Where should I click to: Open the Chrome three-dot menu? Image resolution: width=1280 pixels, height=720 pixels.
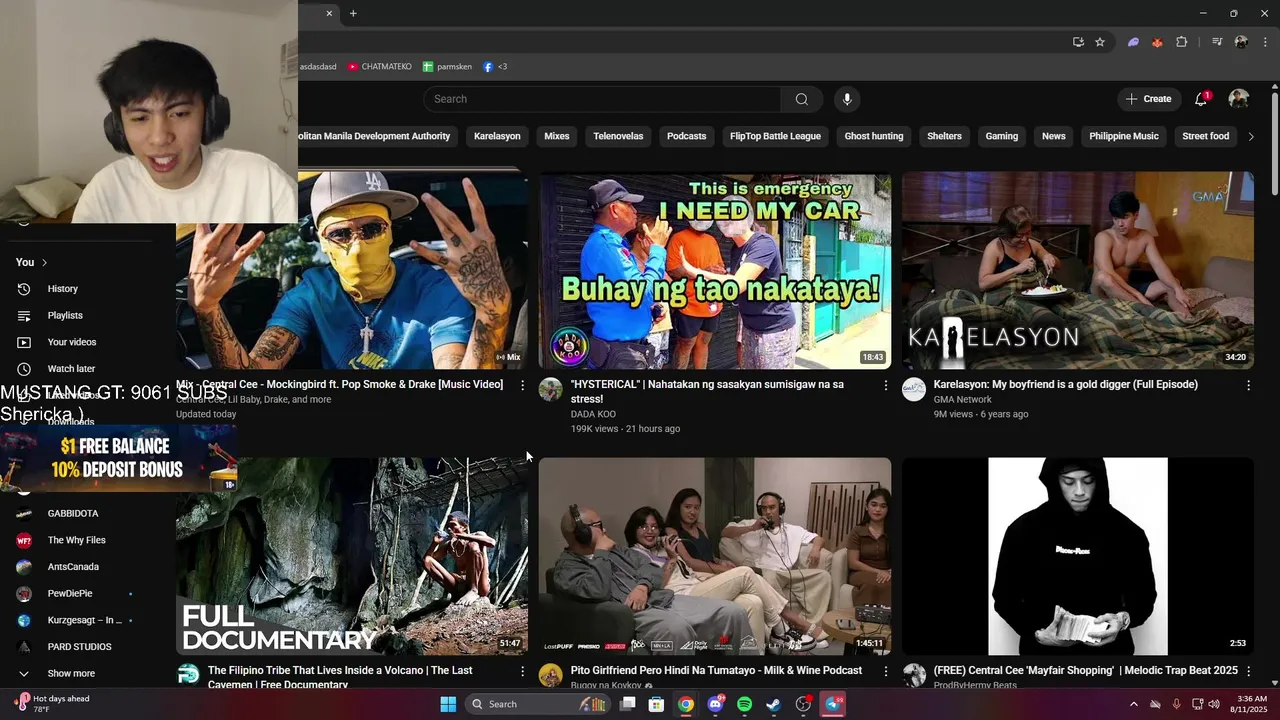click(1265, 42)
